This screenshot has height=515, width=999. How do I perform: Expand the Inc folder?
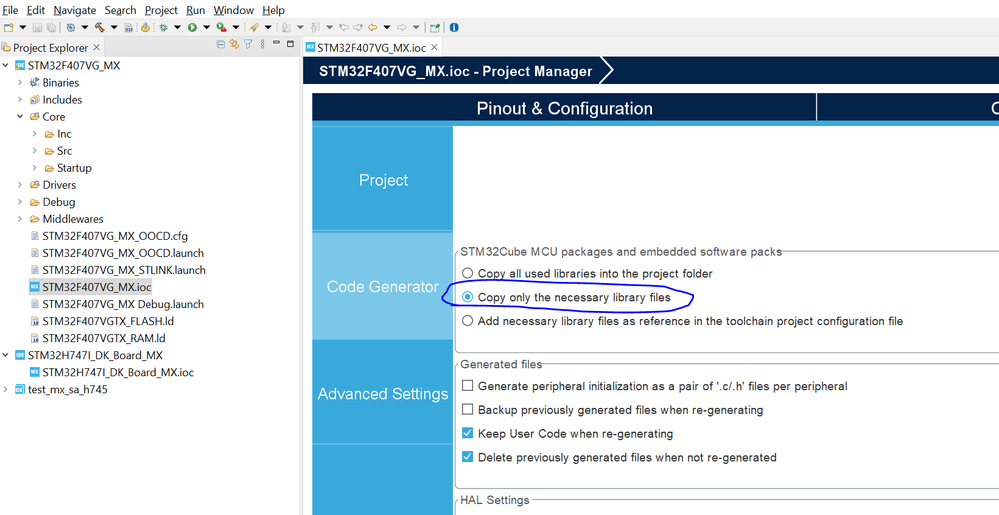[34, 134]
